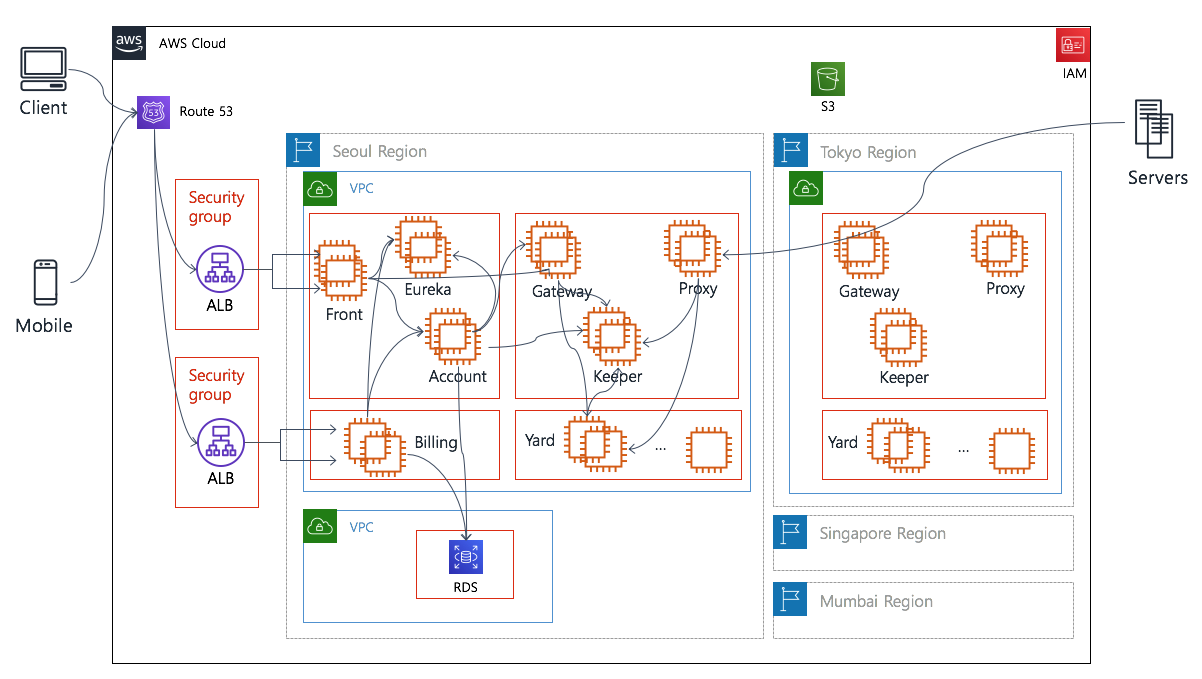The width and height of the screenshot is (1202, 679).
Task: Select the upper ALB load balancer icon
Action: (x=218, y=270)
